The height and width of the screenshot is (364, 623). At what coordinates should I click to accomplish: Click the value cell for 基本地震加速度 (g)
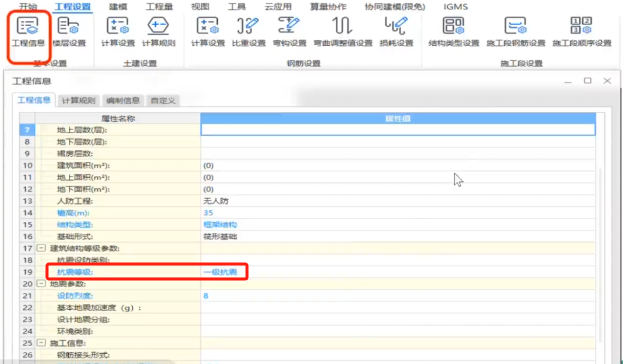coord(398,308)
